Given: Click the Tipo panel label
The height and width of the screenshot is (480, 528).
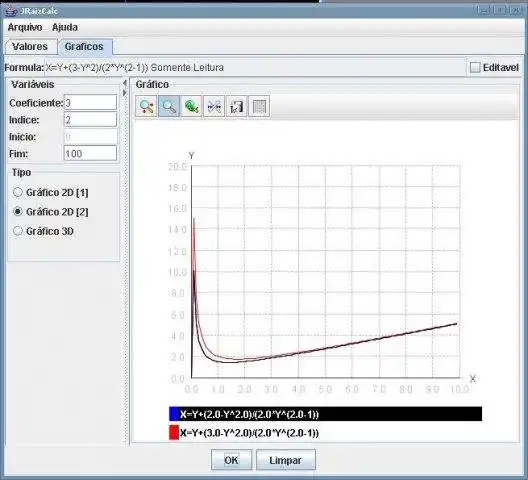Looking at the screenshot, I should [x=22, y=172].
